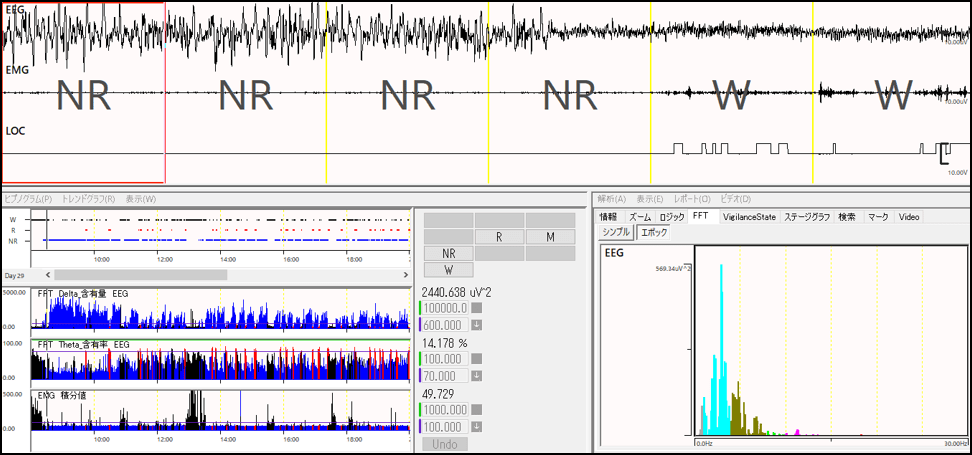Click the M stage button
972x455 pixels.
550,237
